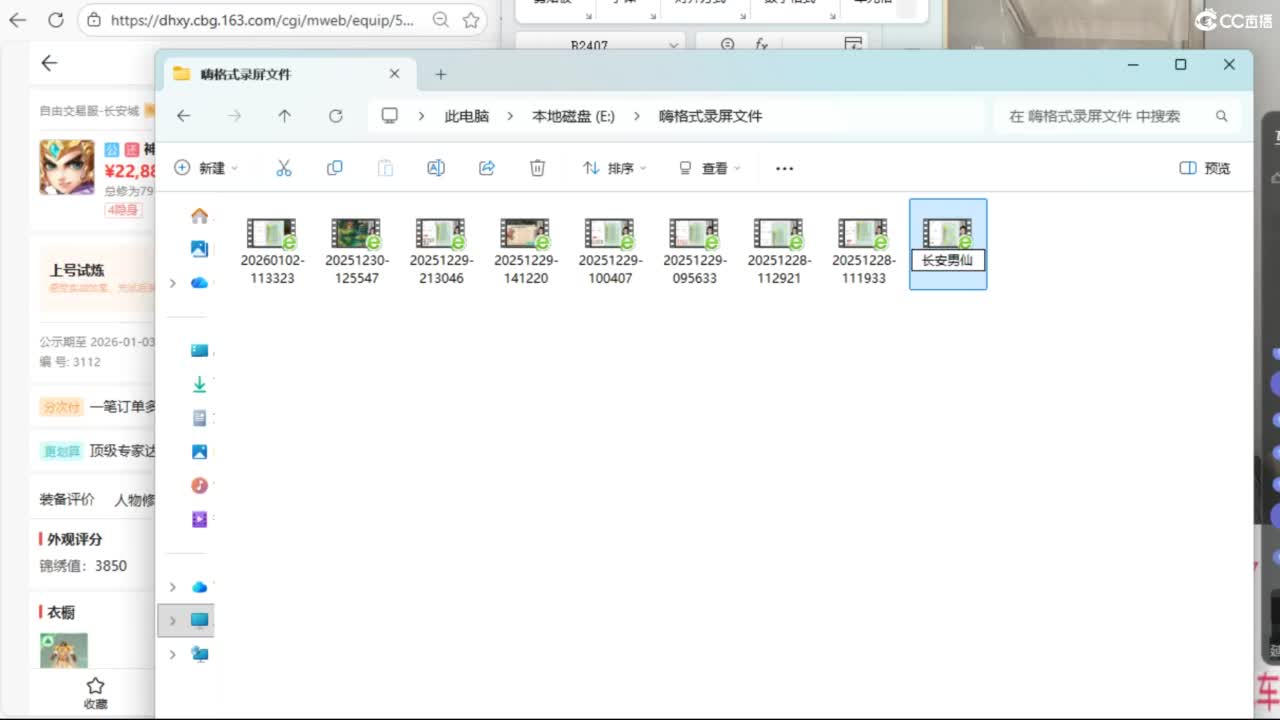Viewport: 1280px width, 720px height.
Task: Add a new File Explorer tab
Action: pos(441,74)
